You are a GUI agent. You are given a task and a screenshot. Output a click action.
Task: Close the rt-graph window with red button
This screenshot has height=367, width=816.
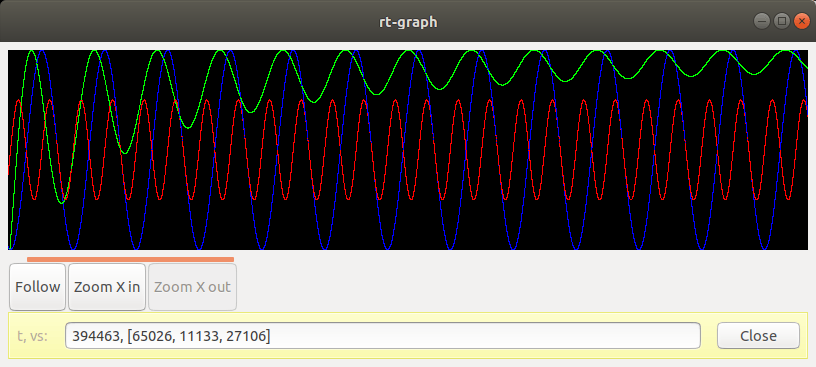click(801, 21)
